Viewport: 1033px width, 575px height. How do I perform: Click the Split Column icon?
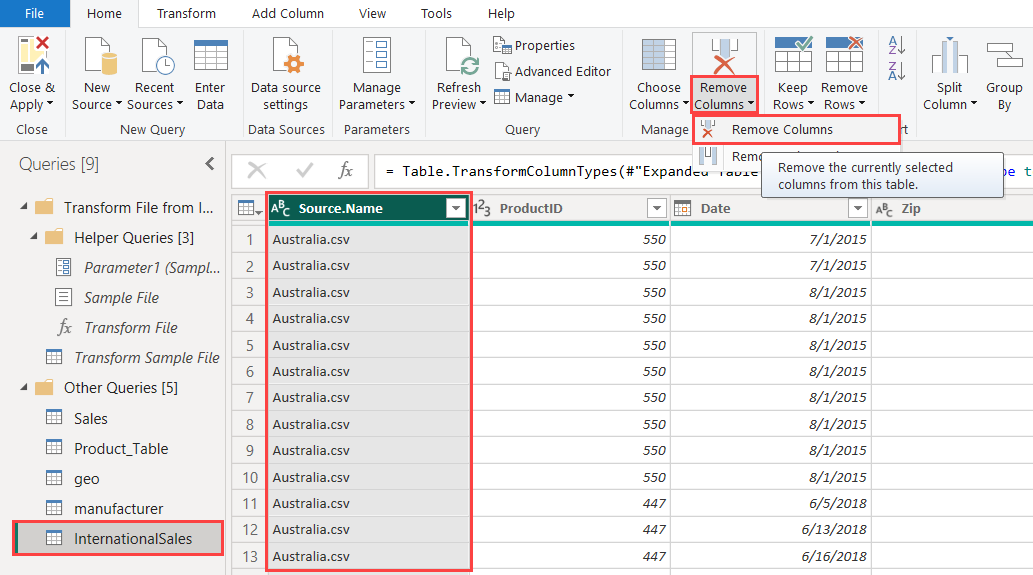949,55
